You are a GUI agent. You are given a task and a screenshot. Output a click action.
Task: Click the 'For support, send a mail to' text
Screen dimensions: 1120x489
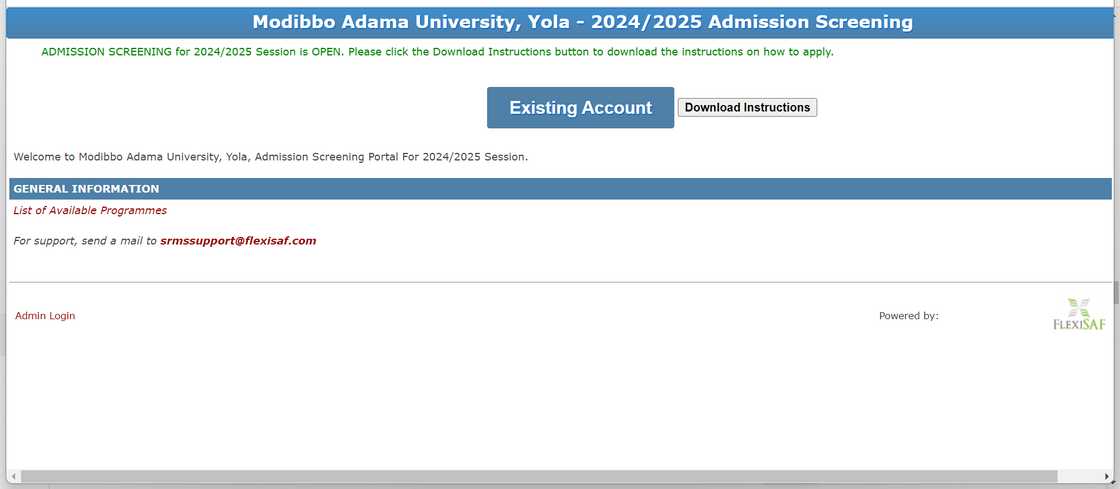(x=85, y=241)
